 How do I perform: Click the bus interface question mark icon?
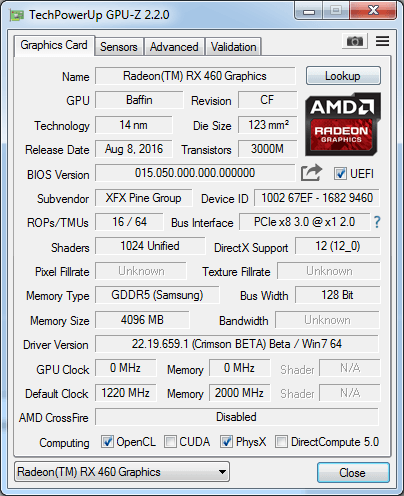click(377, 222)
